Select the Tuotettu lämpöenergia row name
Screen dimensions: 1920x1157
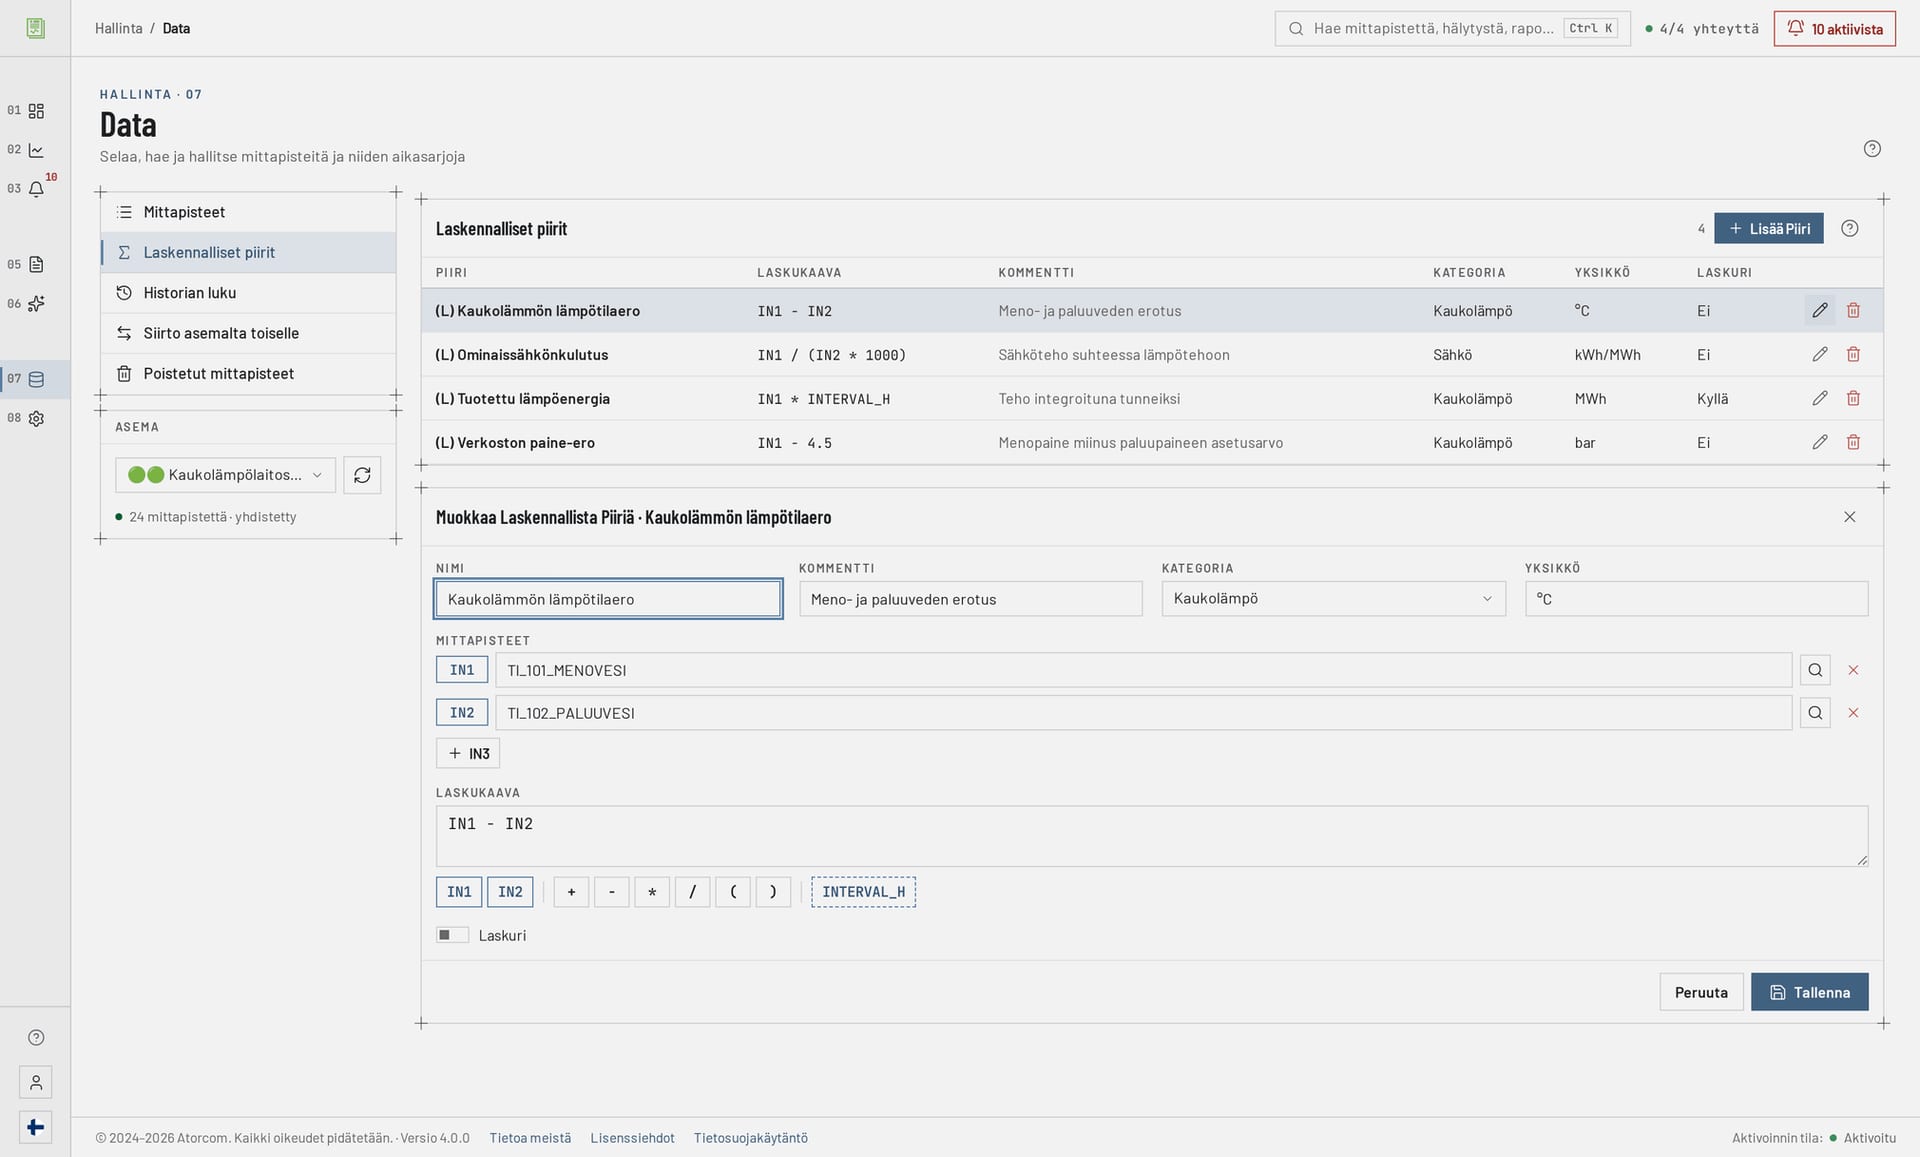pos(522,399)
